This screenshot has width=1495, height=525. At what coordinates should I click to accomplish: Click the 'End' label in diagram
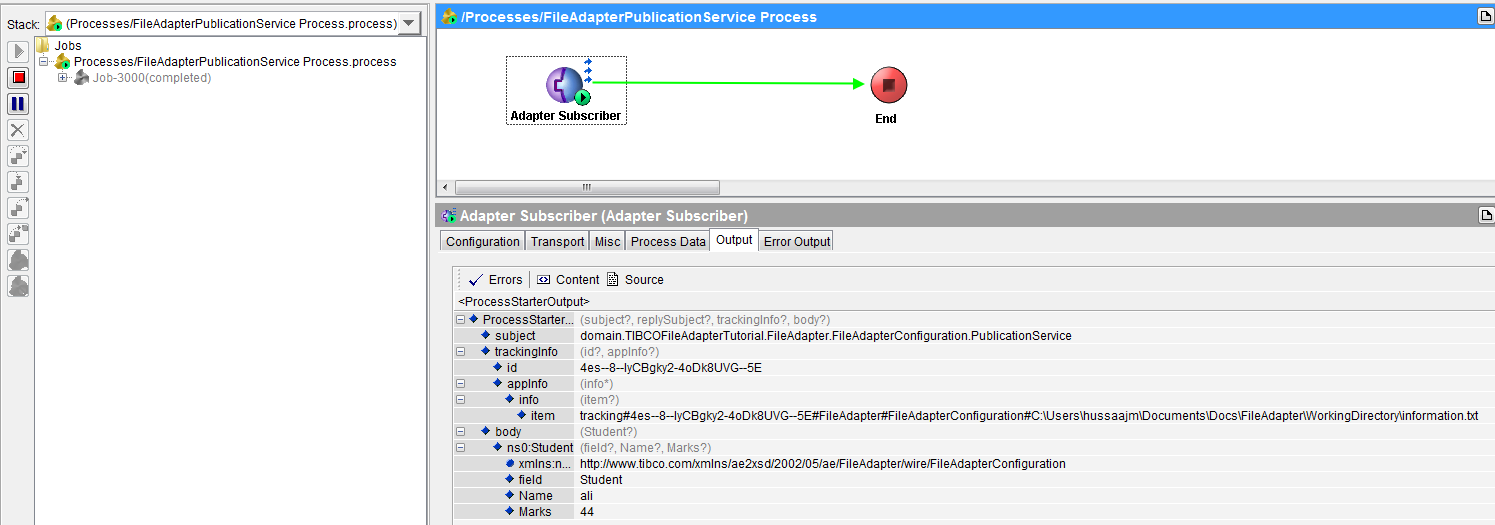(x=886, y=119)
